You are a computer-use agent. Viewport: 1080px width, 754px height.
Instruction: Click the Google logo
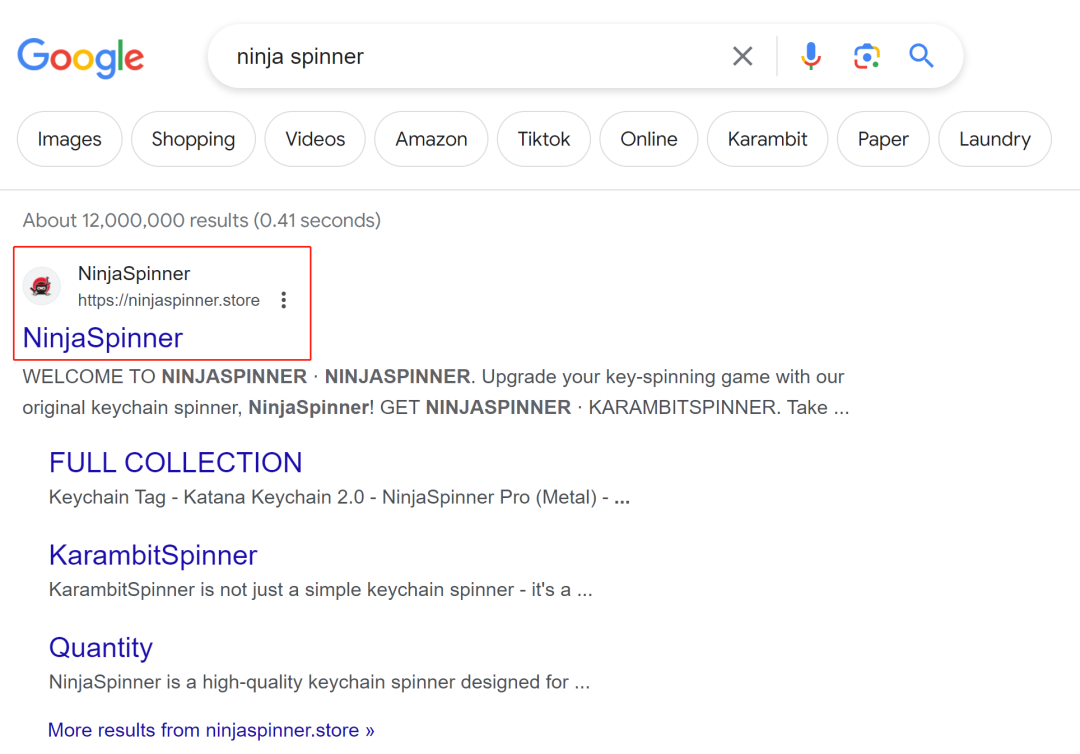(80, 56)
